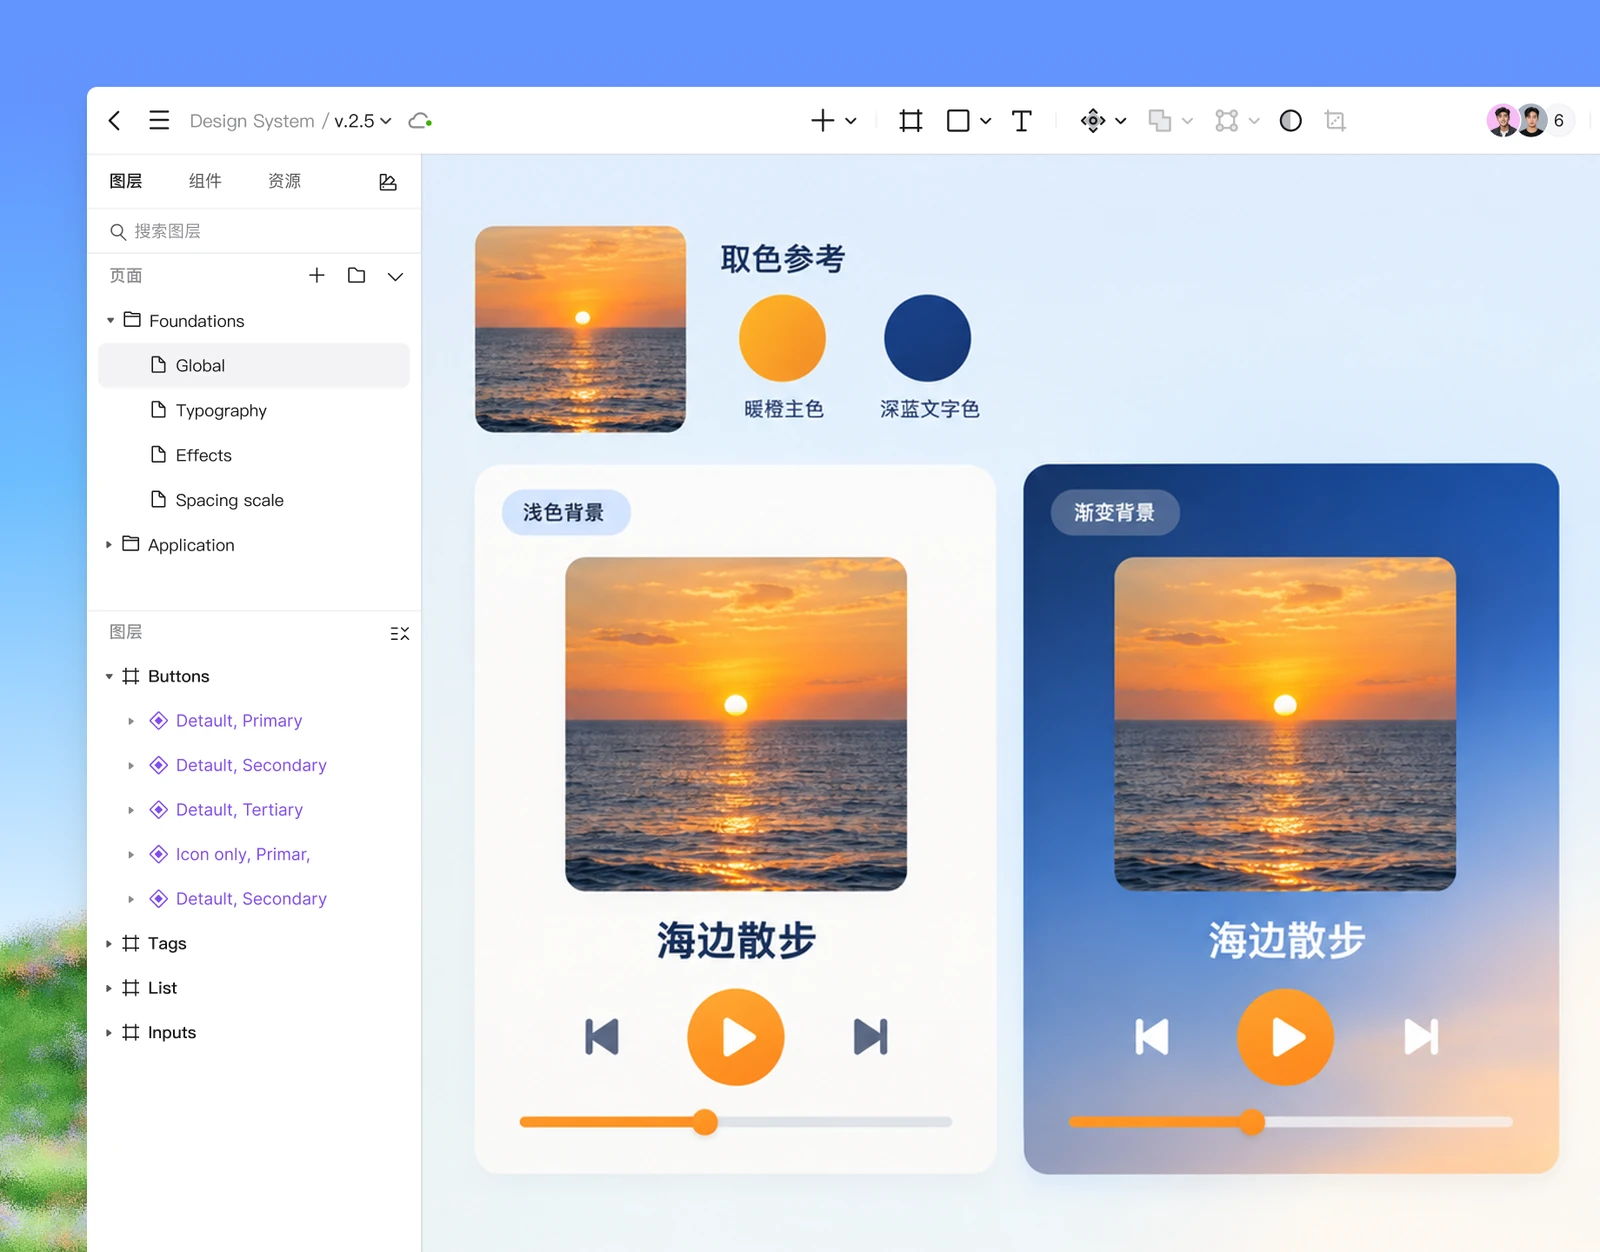Click the 暖橙主色 orange color swatch
Viewport: 1600px width, 1252px height.
tap(782, 338)
